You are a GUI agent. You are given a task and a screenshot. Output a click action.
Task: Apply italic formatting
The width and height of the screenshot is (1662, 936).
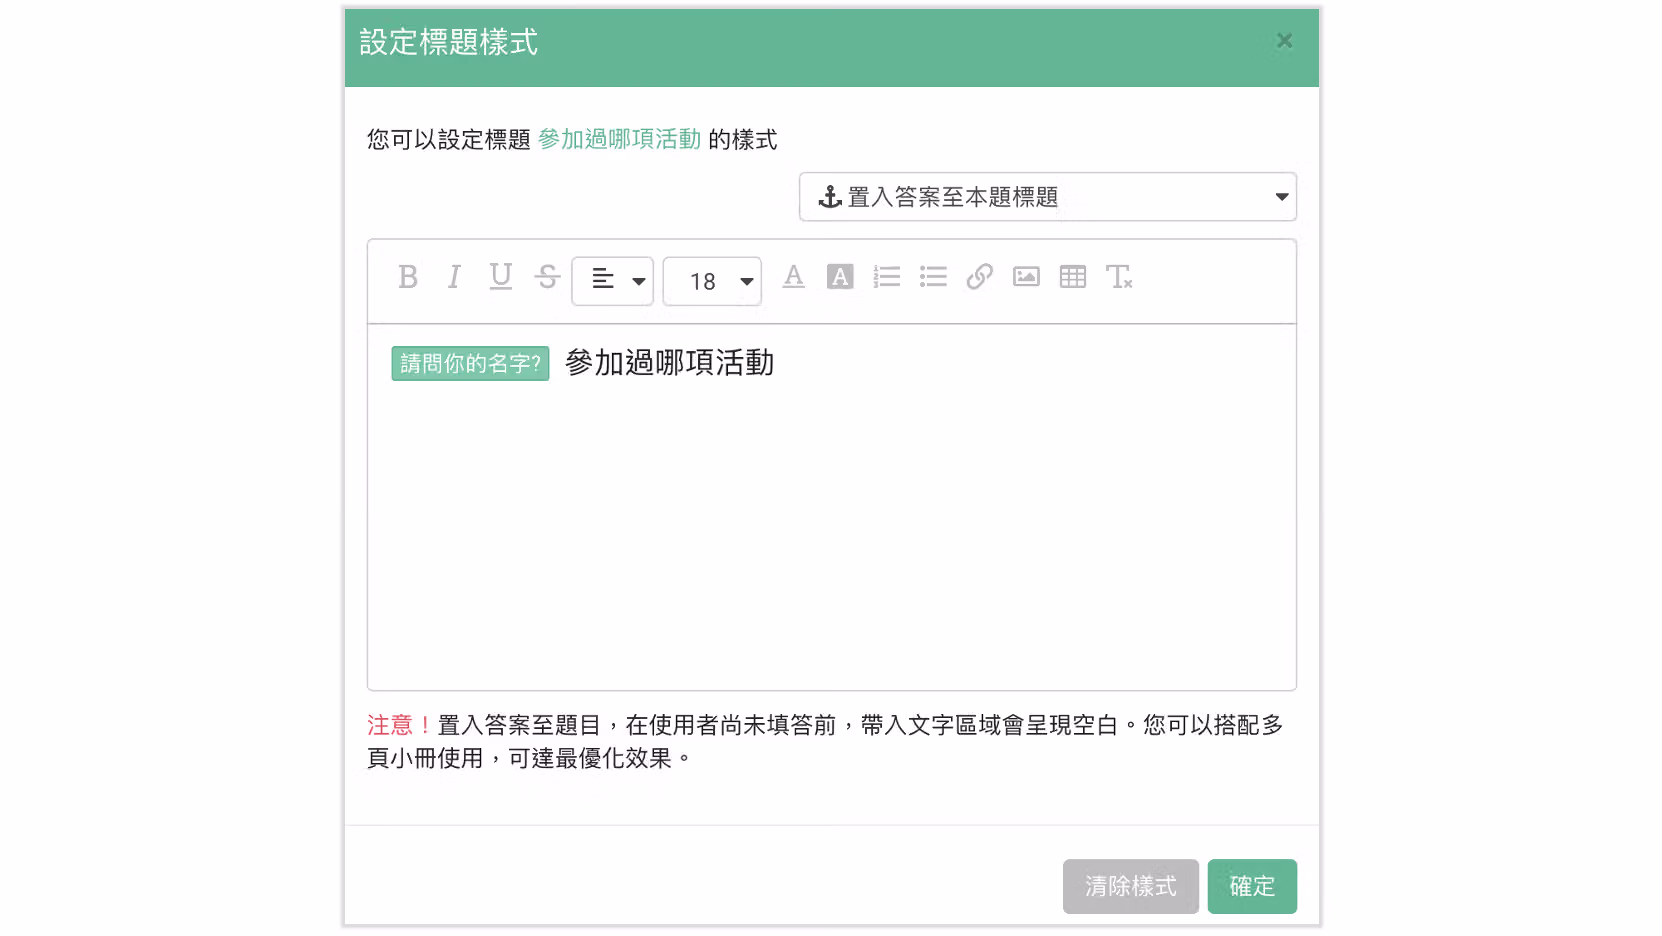(x=454, y=277)
